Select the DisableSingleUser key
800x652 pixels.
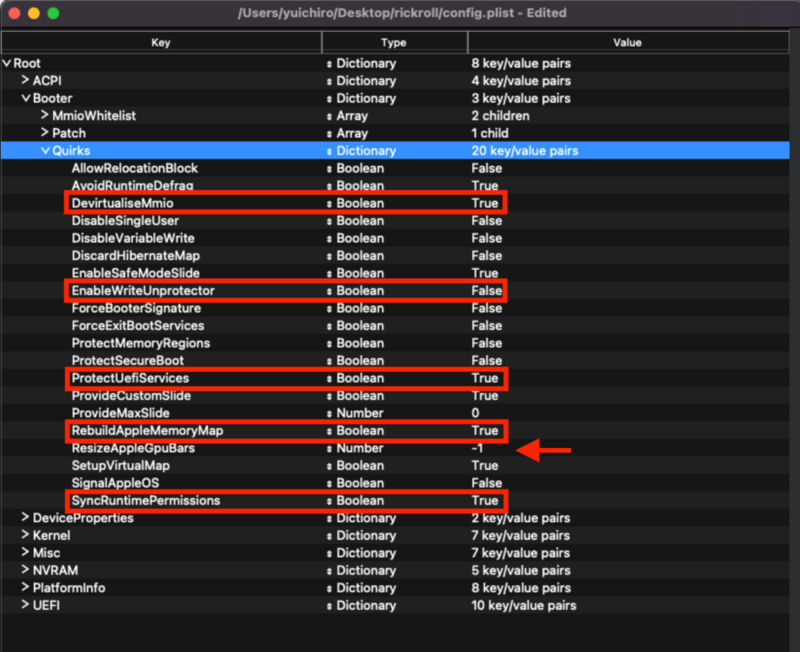(x=126, y=220)
